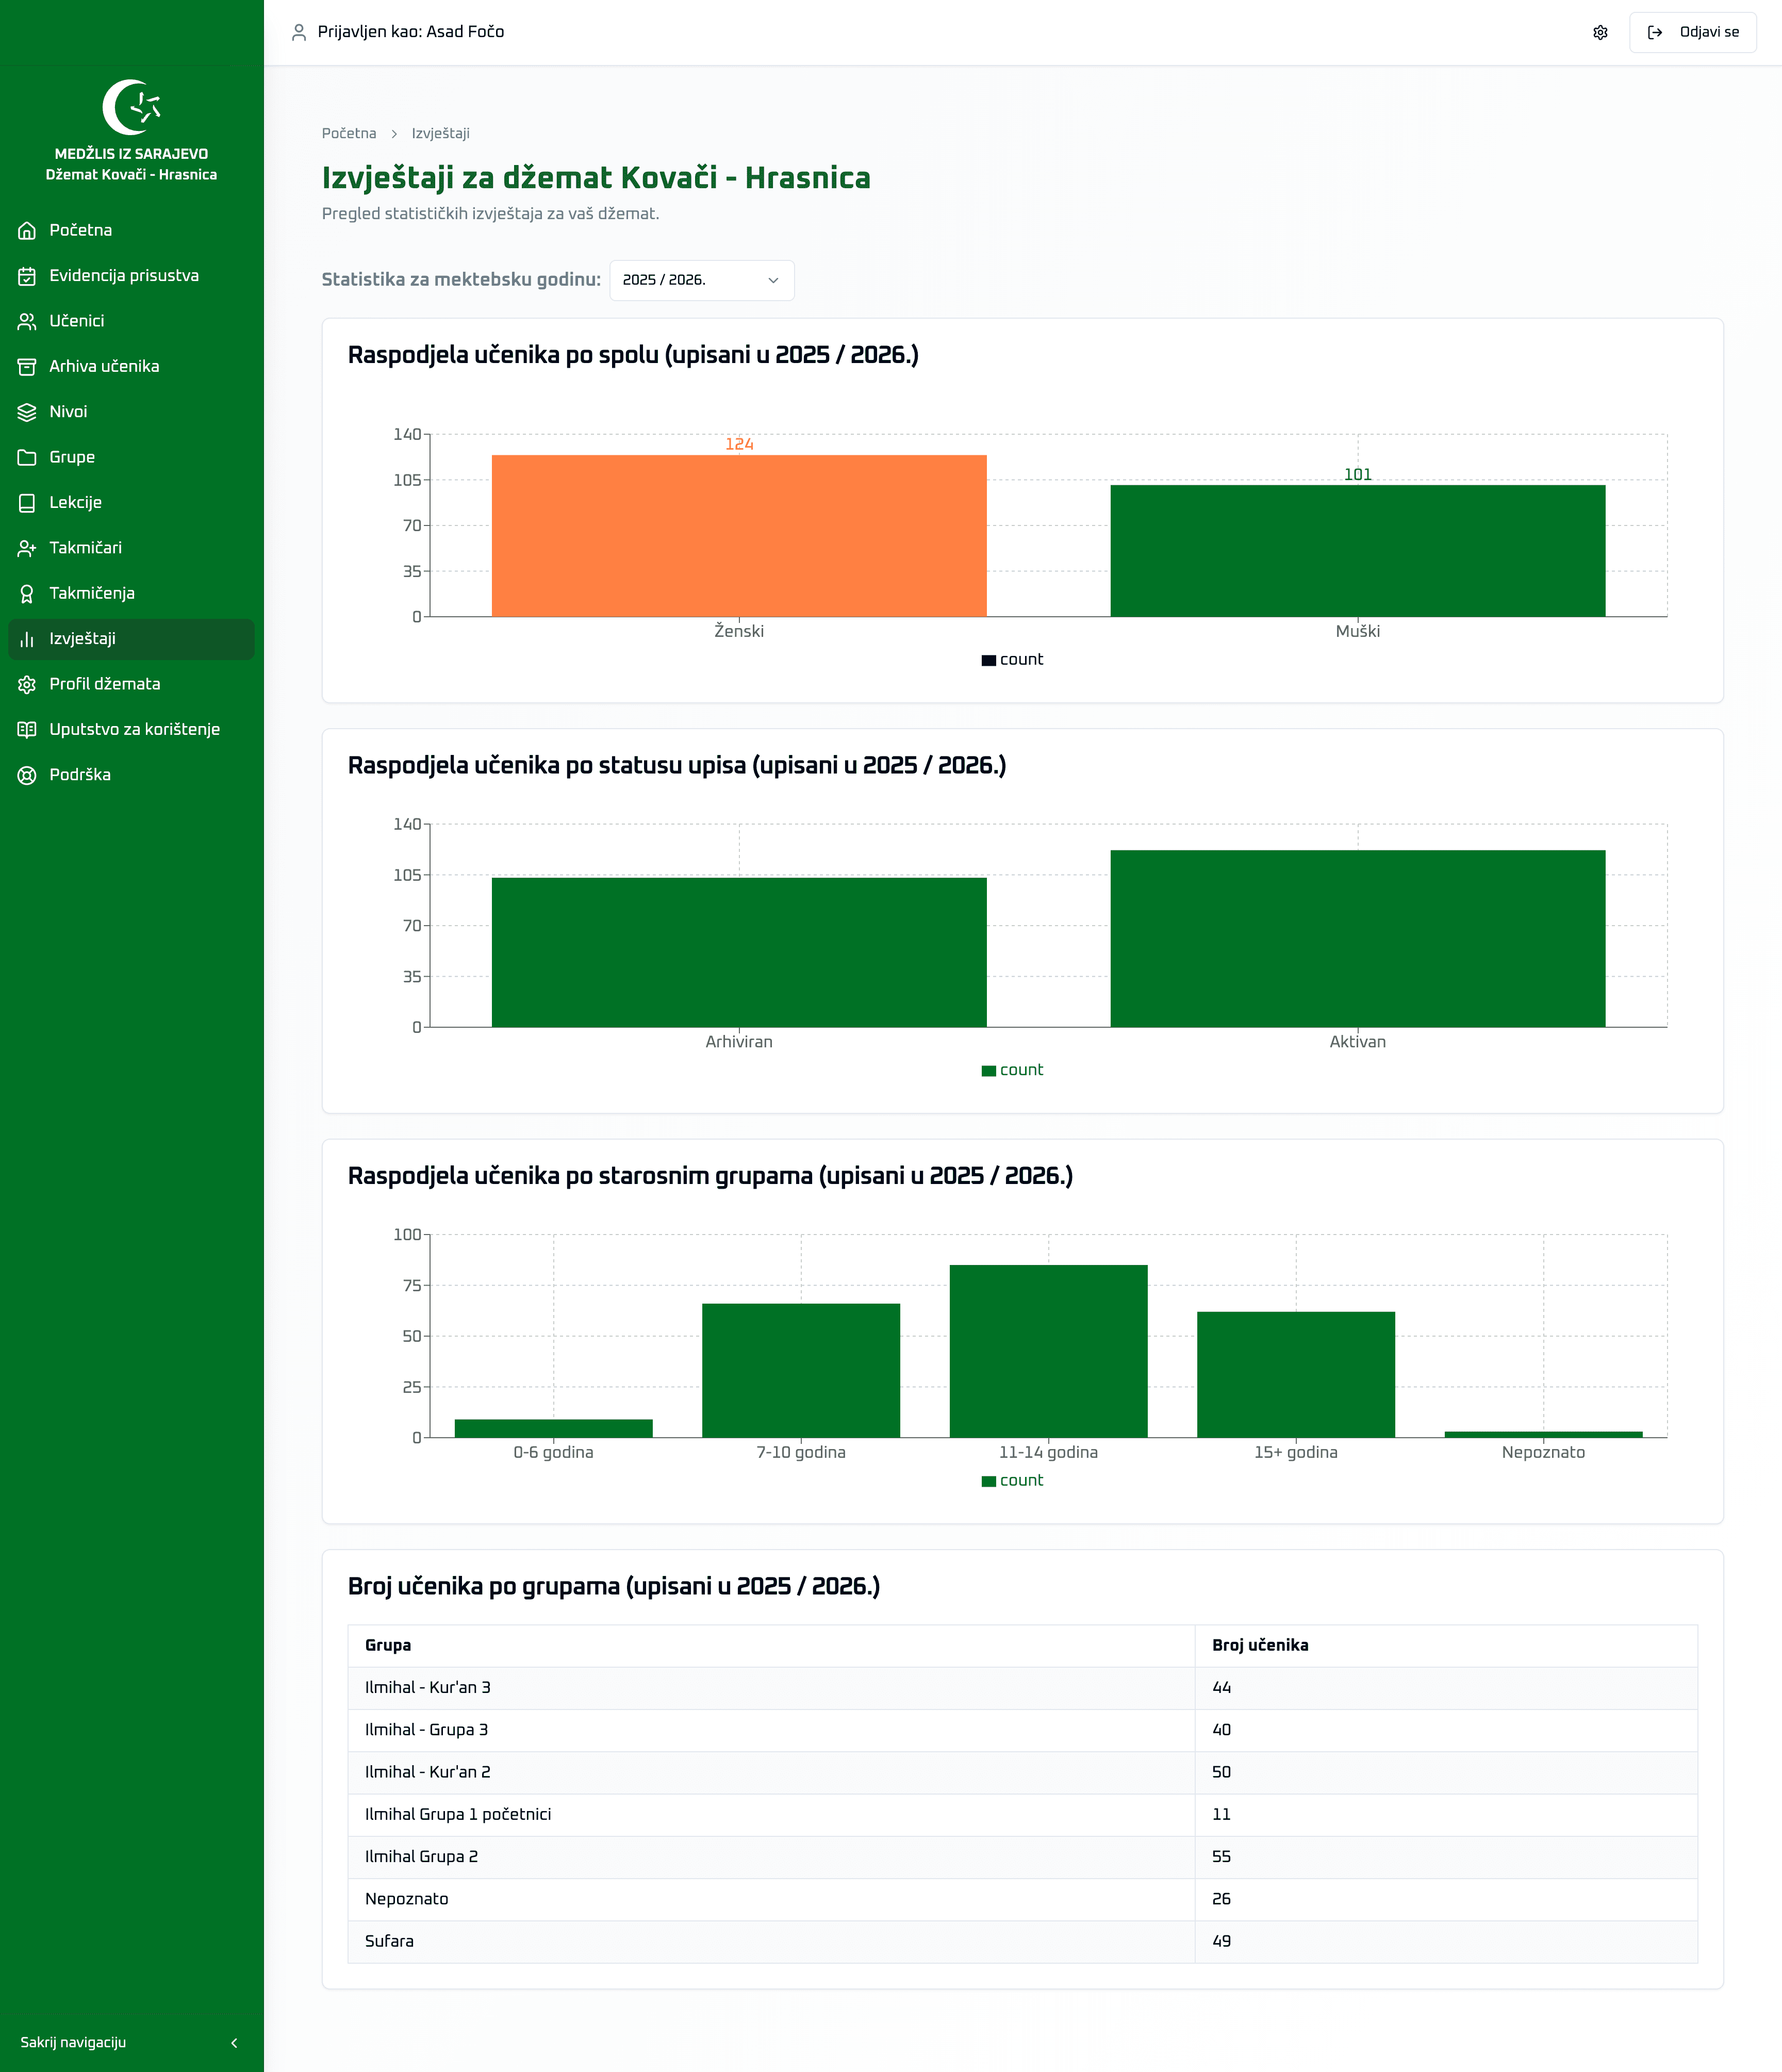1782x2072 pixels.
Task: Toggle count legend in enrollment status chart
Action: coord(1012,1070)
